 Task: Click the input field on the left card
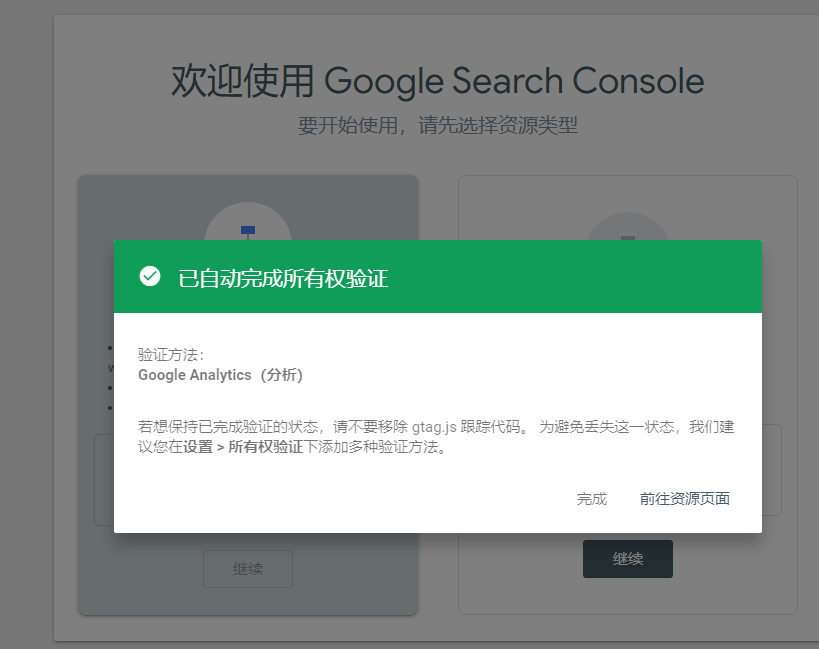coord(104,479)
